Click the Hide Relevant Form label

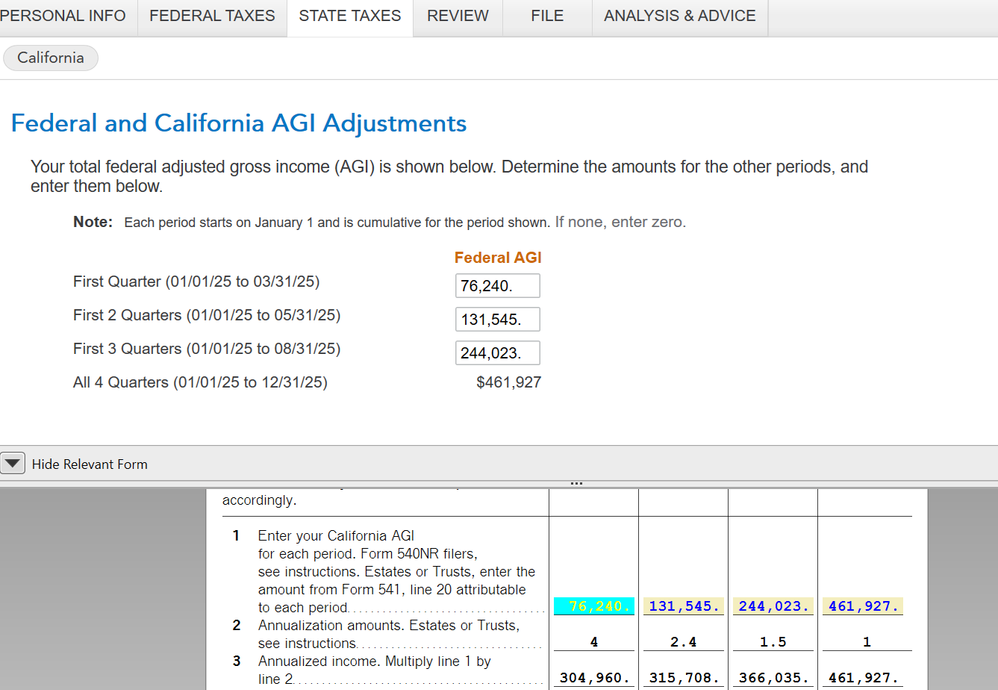(90, 464)
